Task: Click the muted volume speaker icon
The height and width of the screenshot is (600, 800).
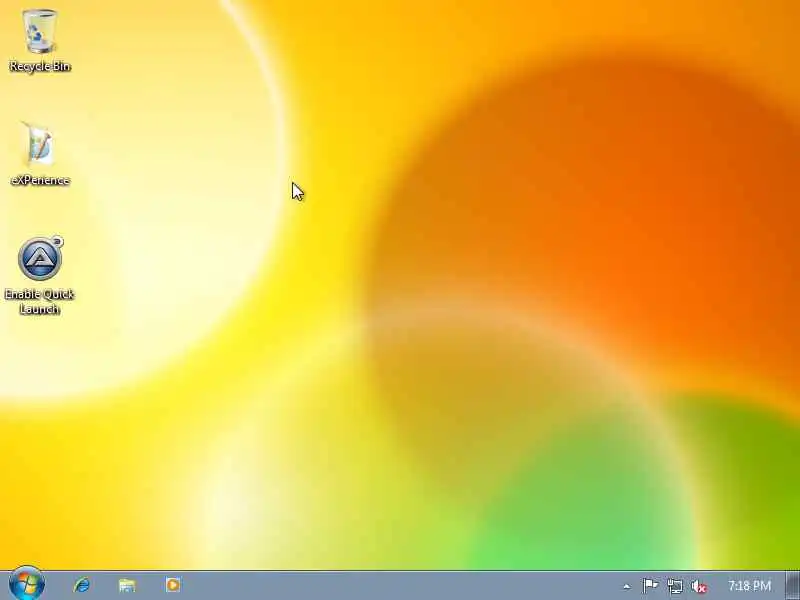Action: click(699, 586)
